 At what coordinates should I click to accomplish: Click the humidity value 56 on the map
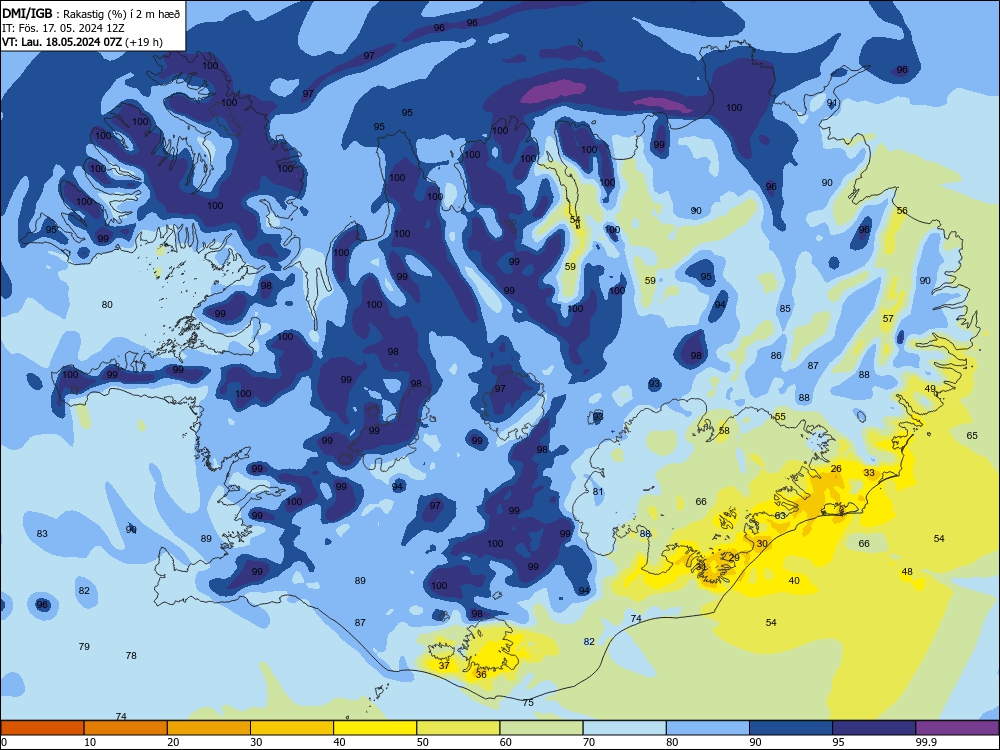902,210
